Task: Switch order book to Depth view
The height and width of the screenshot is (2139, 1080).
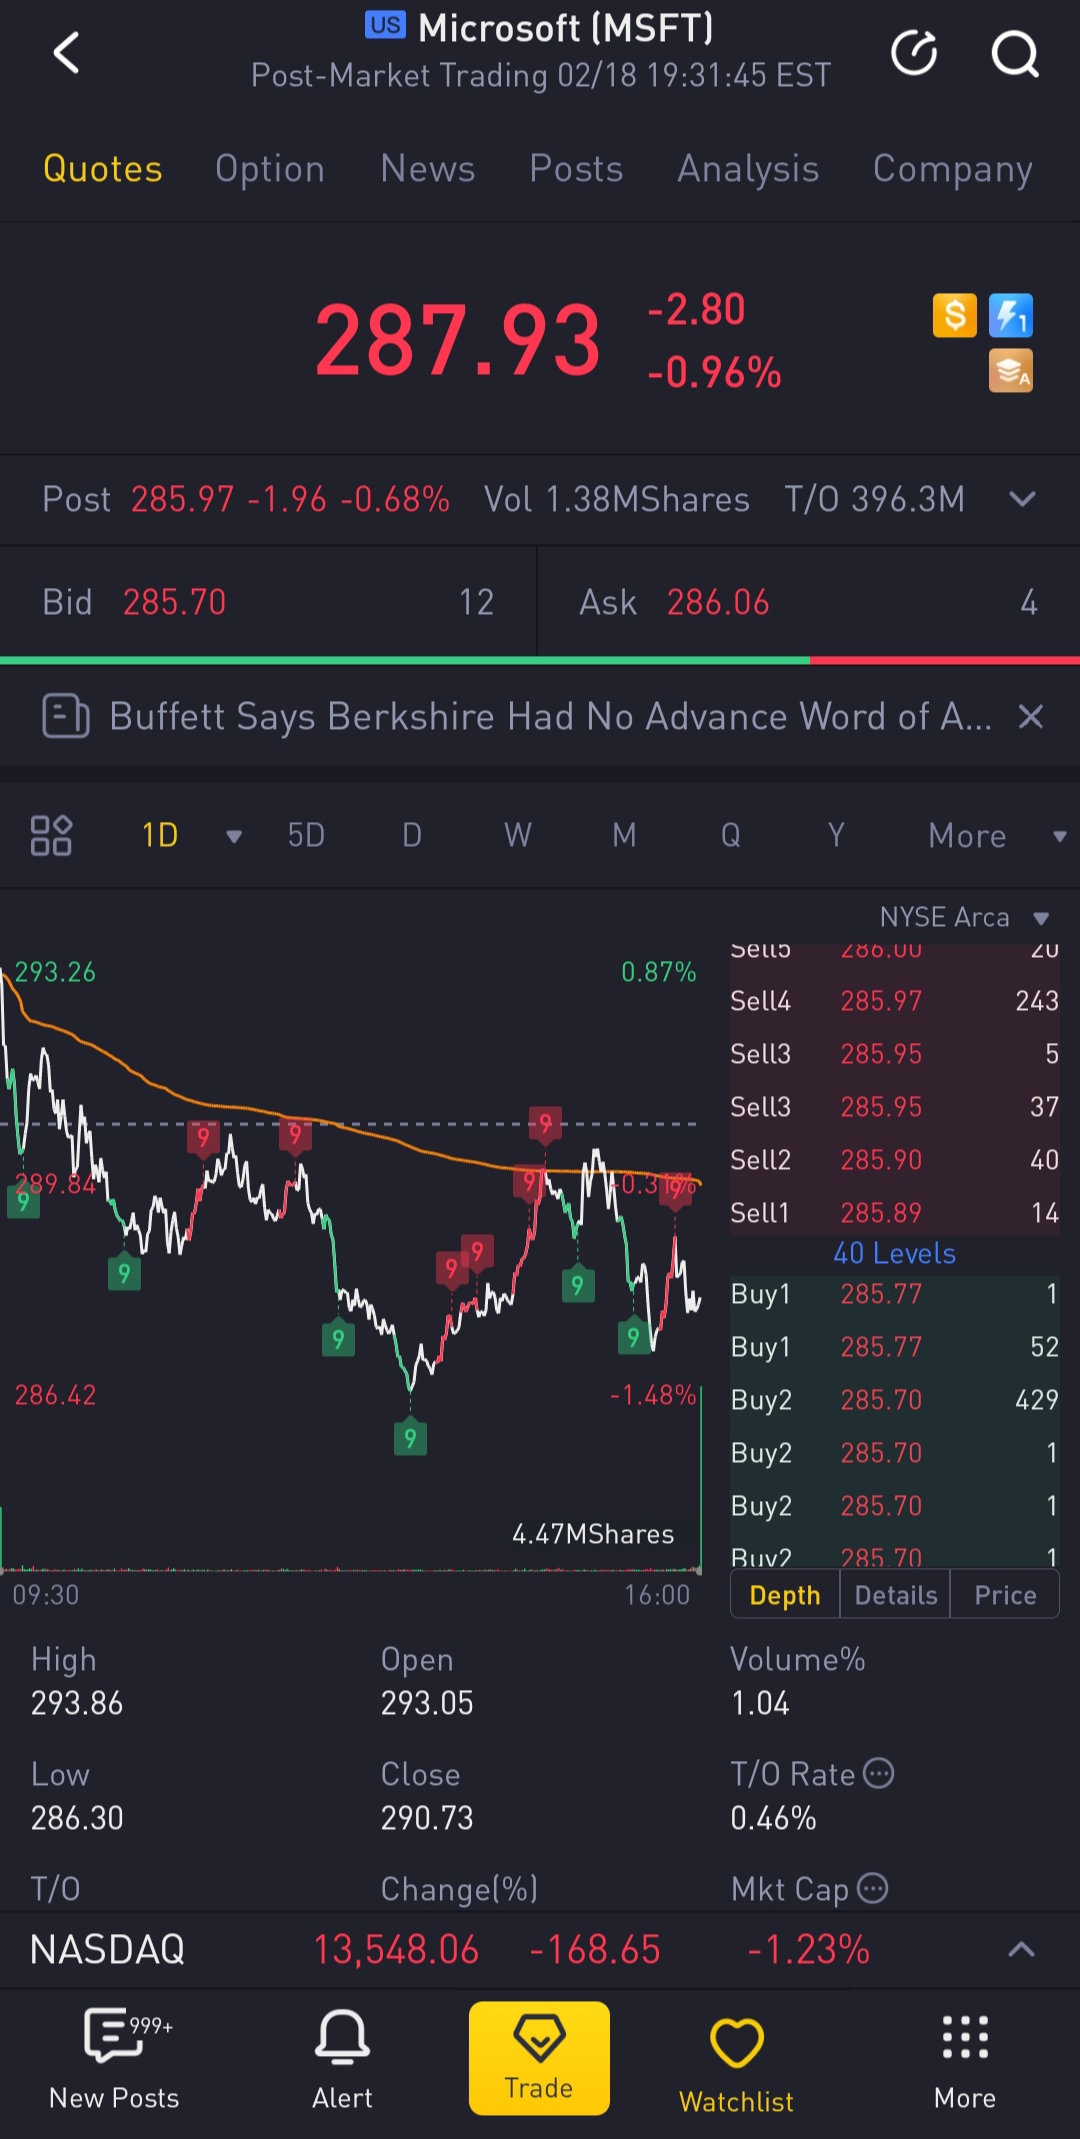Action: (785, 1595)
